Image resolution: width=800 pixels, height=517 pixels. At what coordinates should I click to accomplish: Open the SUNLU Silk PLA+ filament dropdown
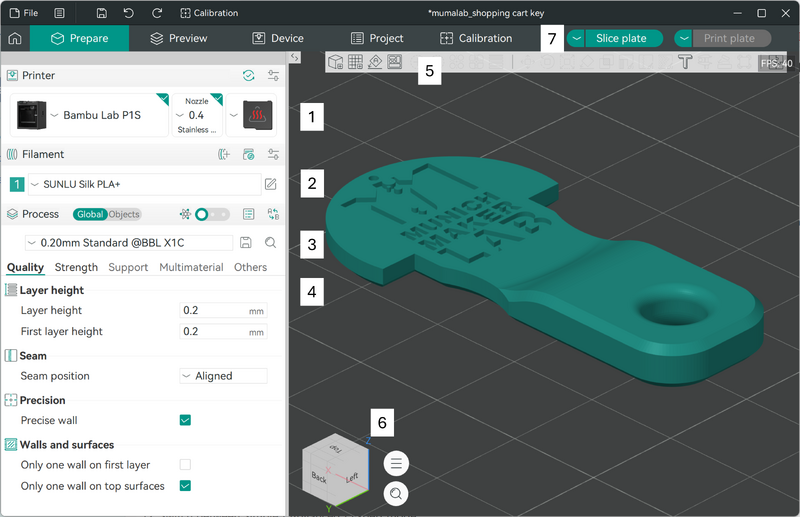144,184
